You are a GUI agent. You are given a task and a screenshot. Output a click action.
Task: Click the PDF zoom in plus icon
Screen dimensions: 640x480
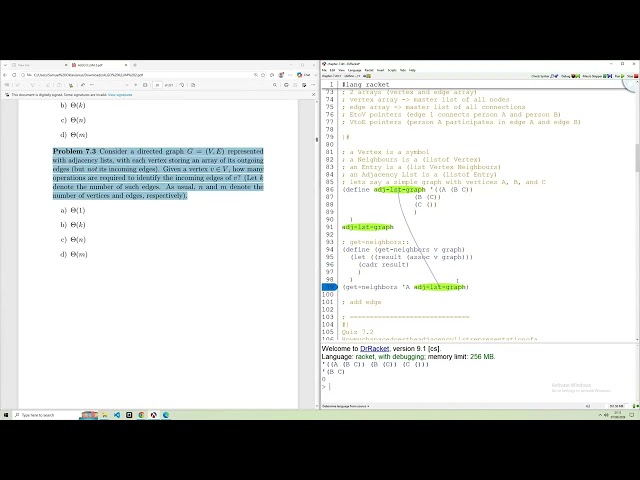[x=136, y=85]
